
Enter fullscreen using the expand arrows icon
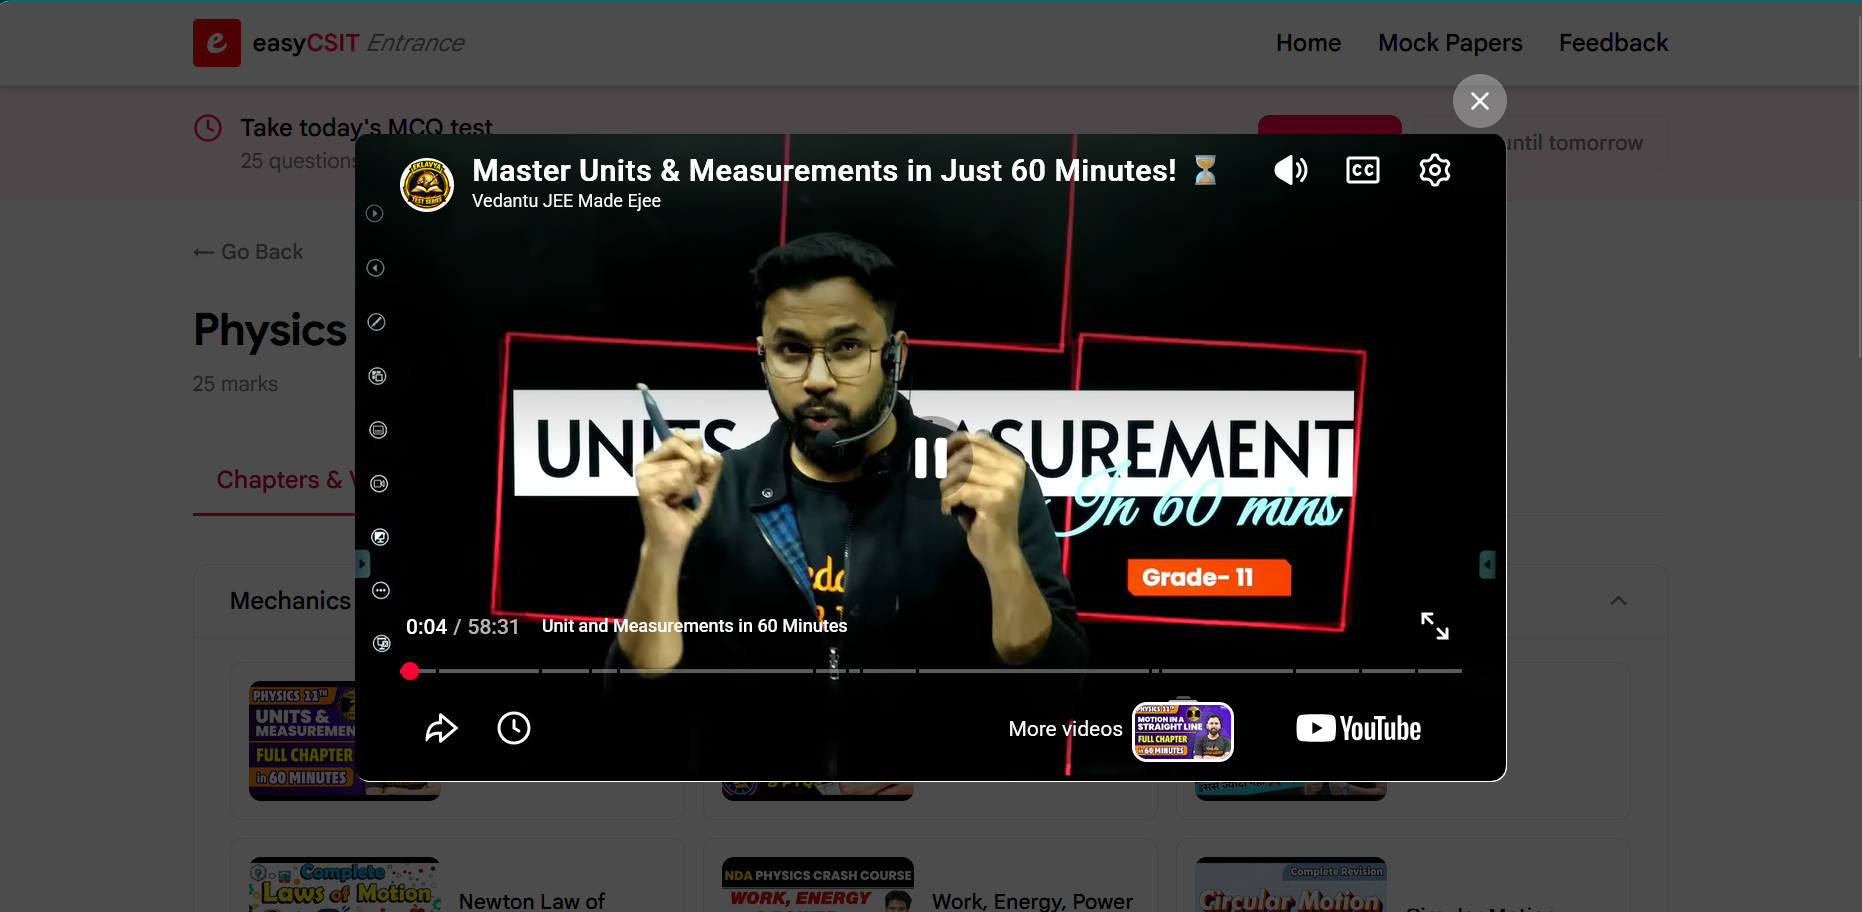(1435, 626)
